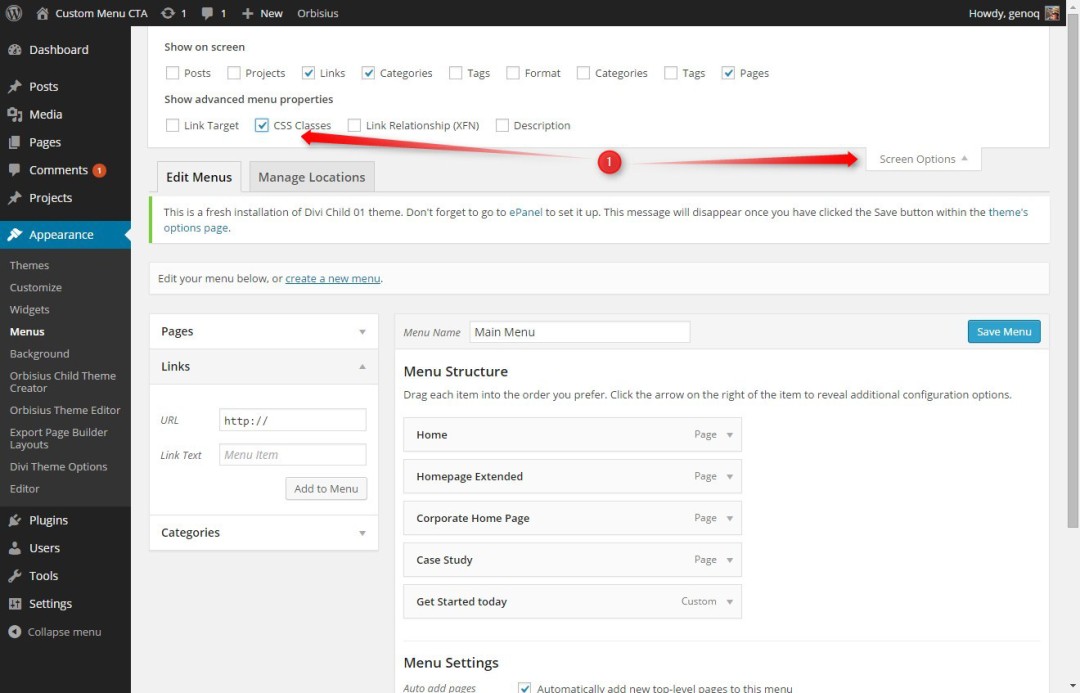Open the Settings sidebar icon
The image size is (1080, 693).
[x=17, y=603]
